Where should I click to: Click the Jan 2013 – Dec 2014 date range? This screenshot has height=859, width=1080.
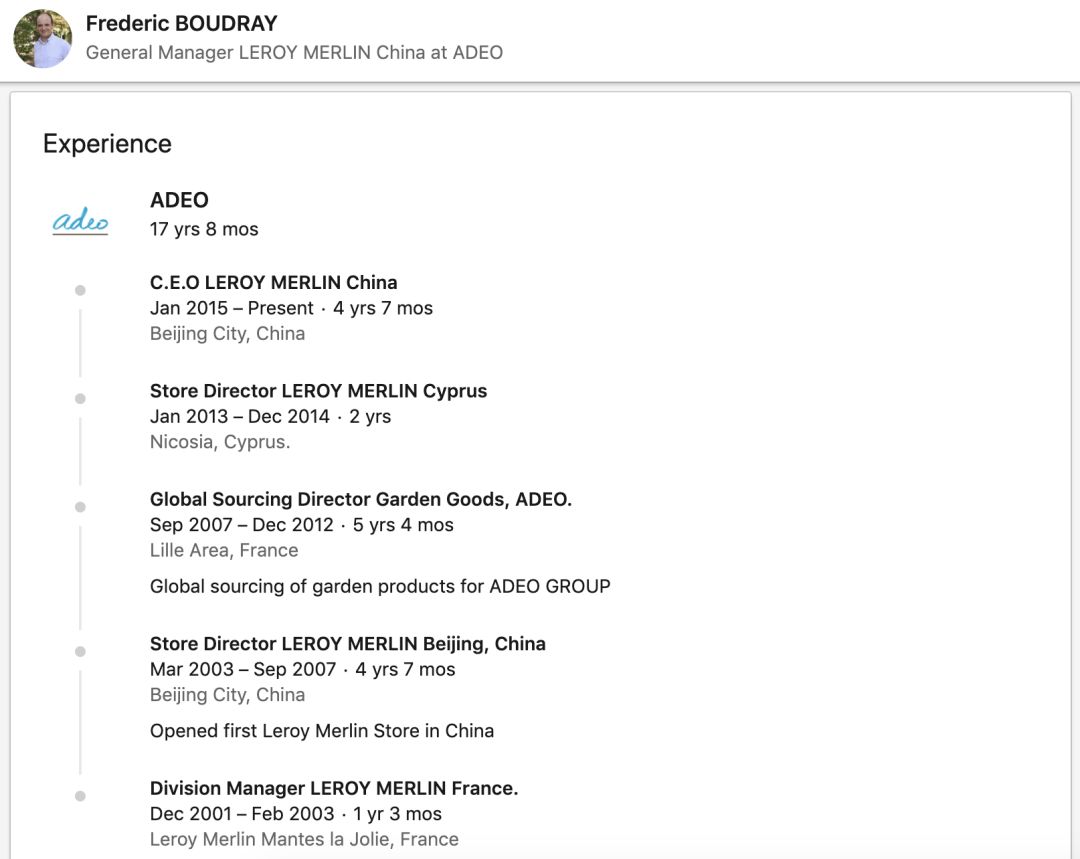pos(240,416)
